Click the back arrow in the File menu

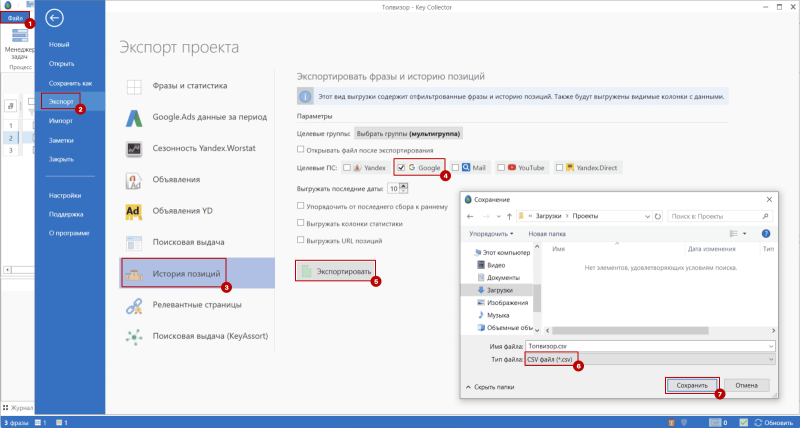[x=55, y=17]
